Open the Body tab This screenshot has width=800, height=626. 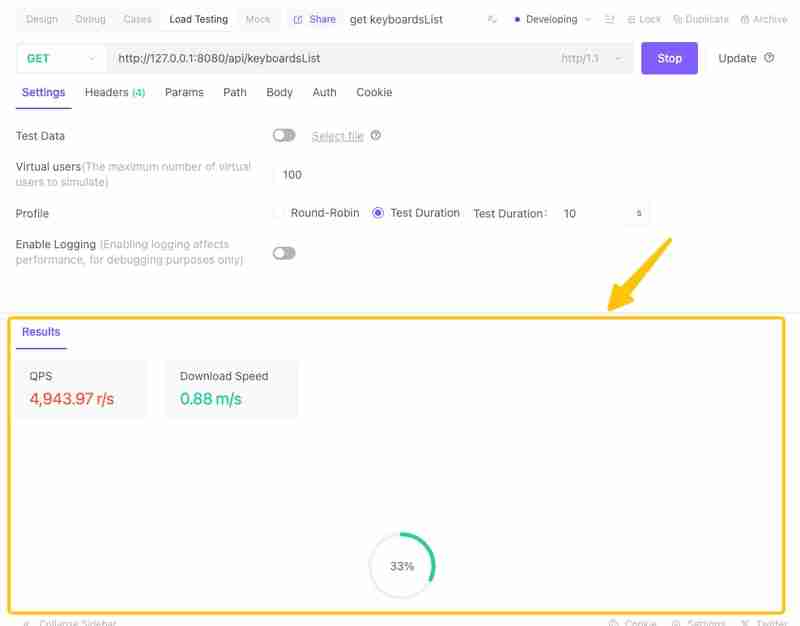(x=279, y=92)
